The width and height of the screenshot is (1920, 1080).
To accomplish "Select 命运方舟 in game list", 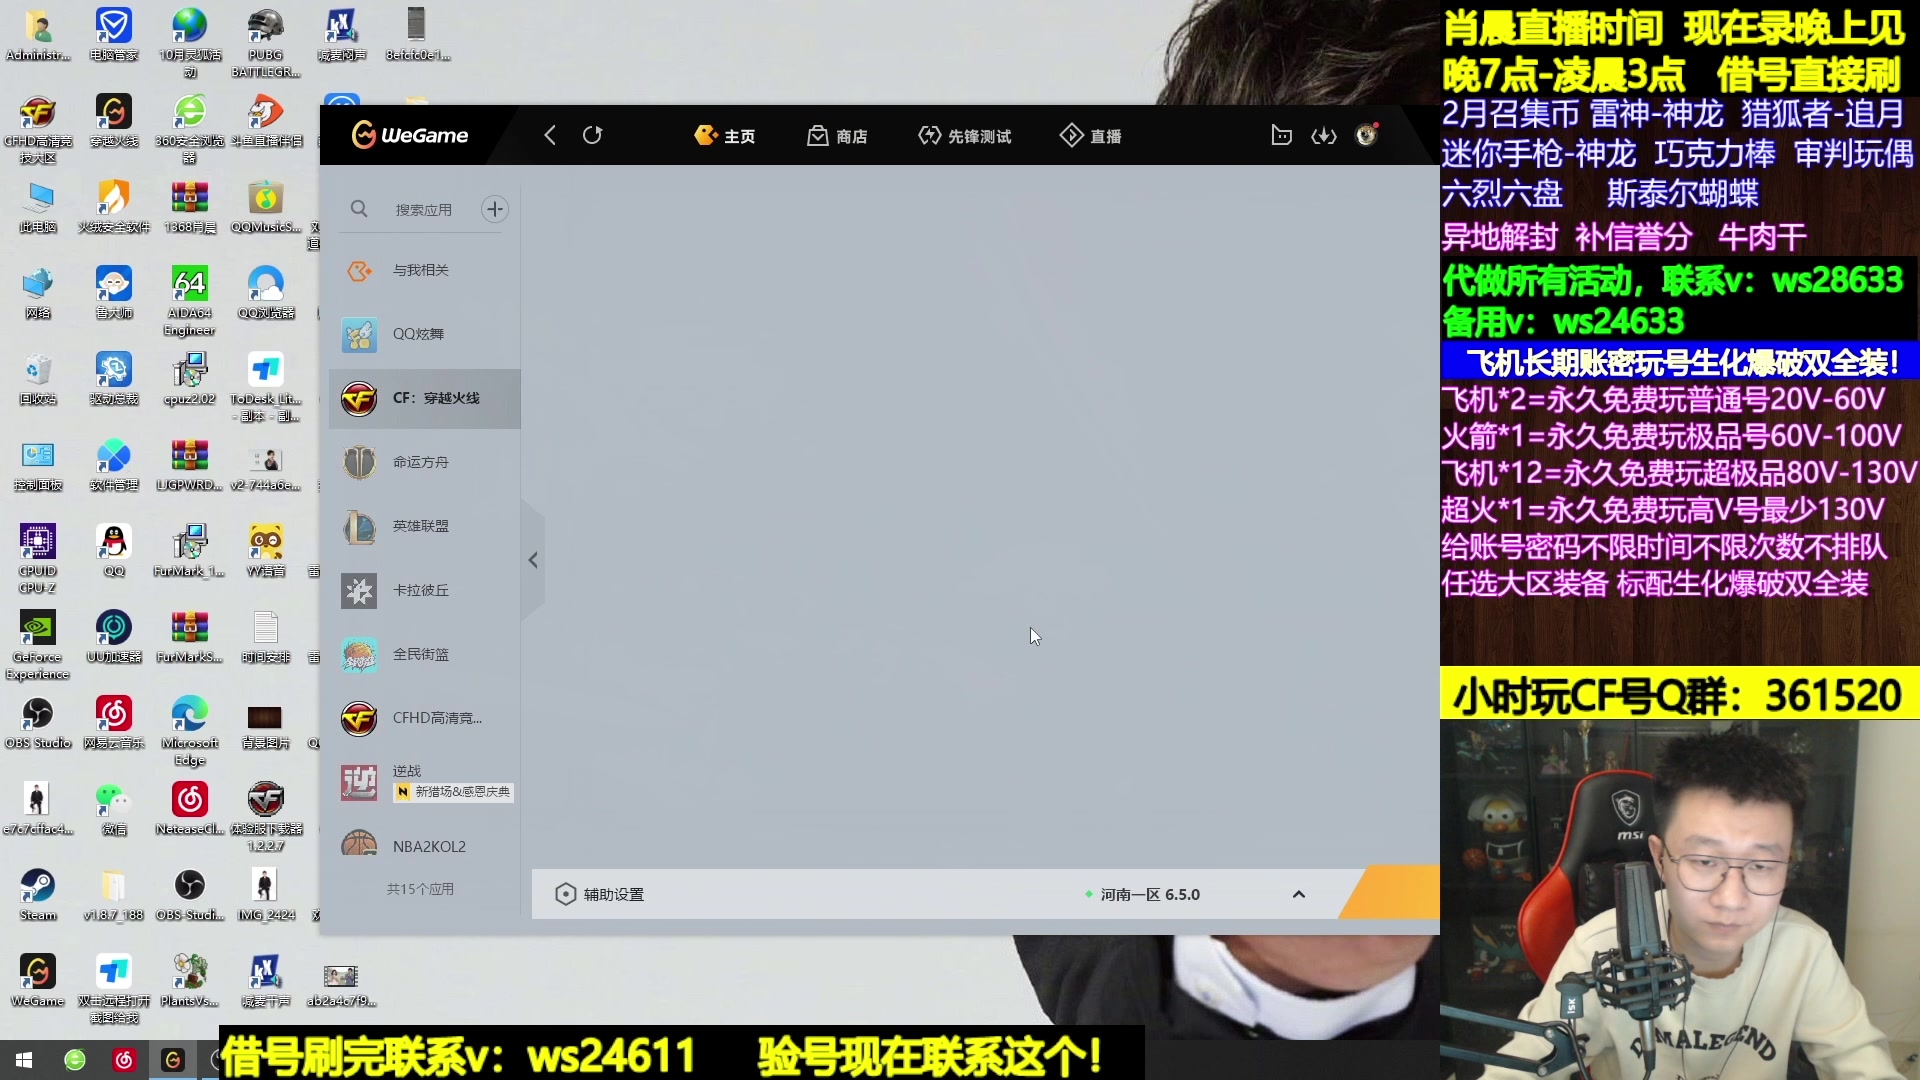I will [425, 462].
